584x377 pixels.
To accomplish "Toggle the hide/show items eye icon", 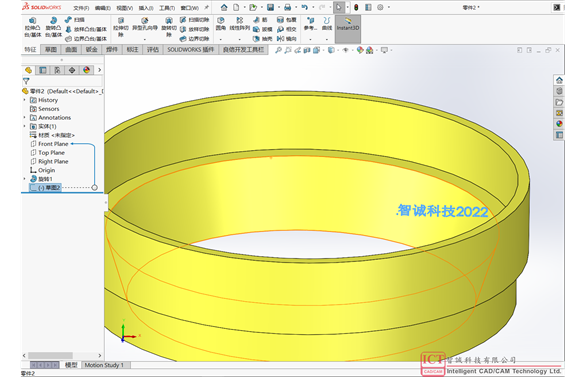I will pyautogui.click(x=345, y=50).
